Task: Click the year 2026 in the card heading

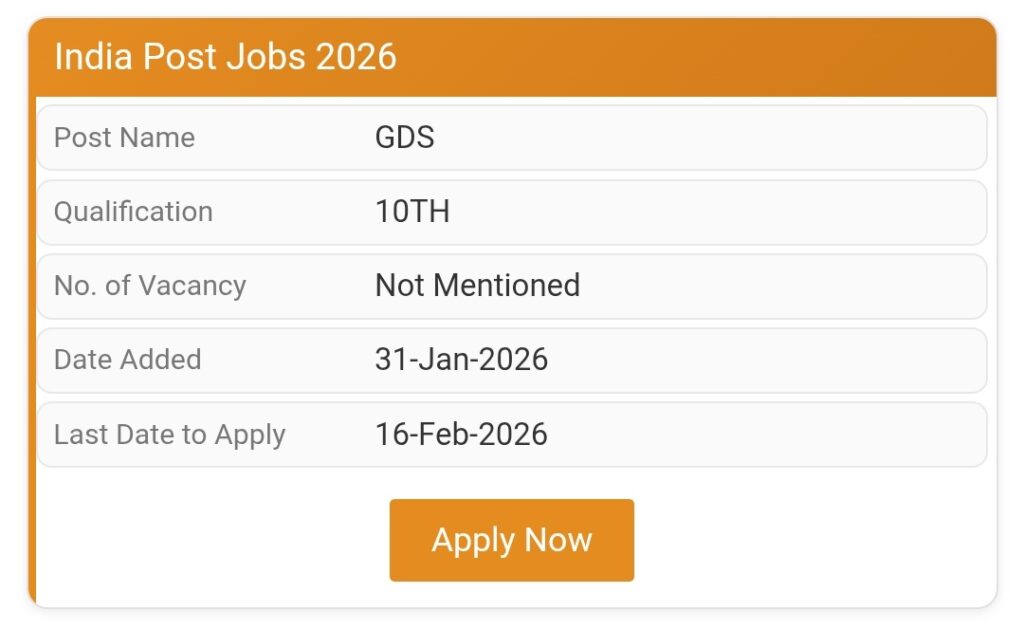Action: [x=356, y=56]
